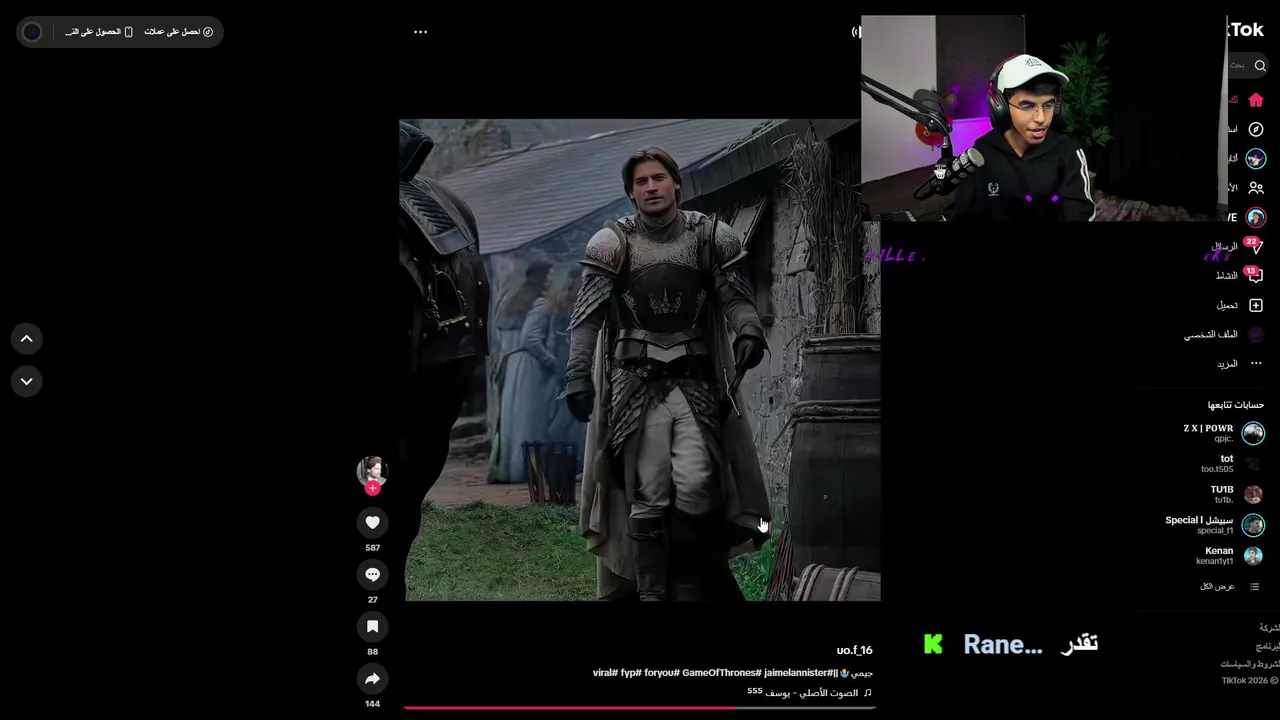Open the following-avatar icon in sidebar
This screenshot has width=1280, height=720.
pyautogui.click(x=1256, y=158)
